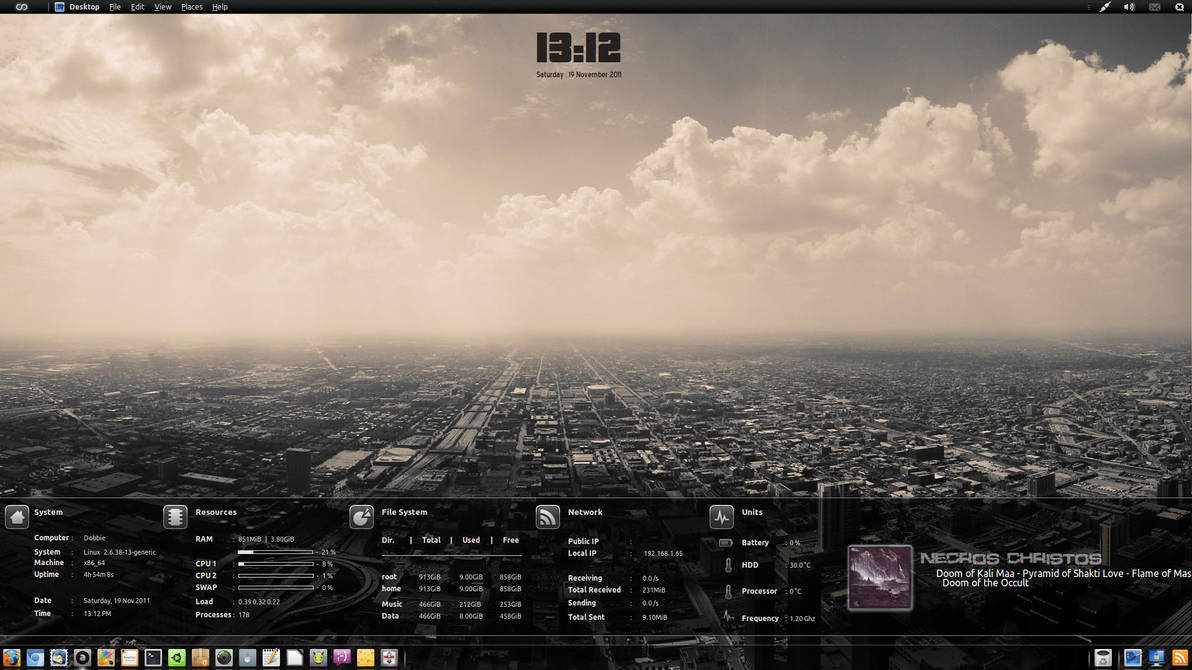Click the Network RSS-style icon
The width and height of the screenshot is (1192, 670).
coord(547,517)
